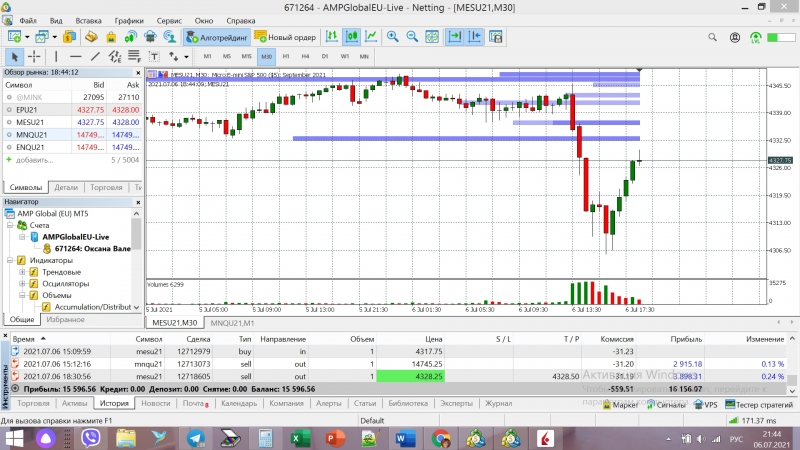Open the Торговля tab in toolbox
The height and width of the screenshot is (450, 800).
click(x=33, y=403)
